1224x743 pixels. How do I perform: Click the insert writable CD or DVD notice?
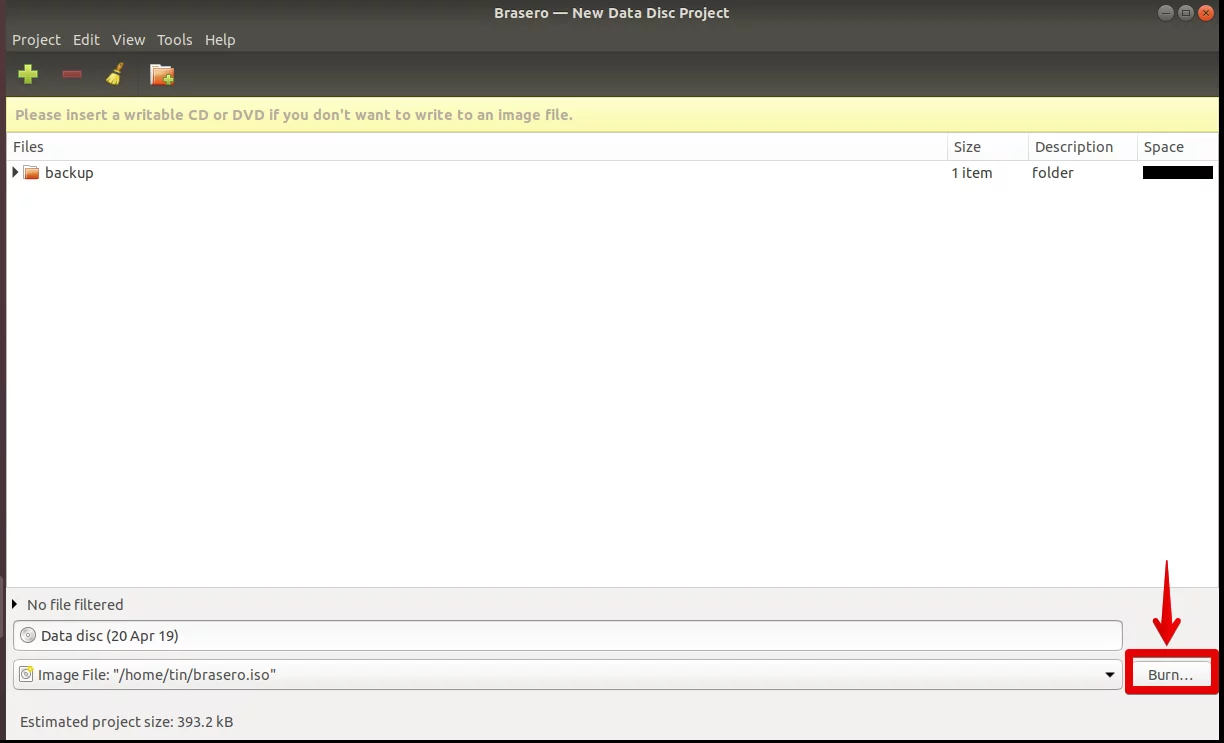pos(294,115)
